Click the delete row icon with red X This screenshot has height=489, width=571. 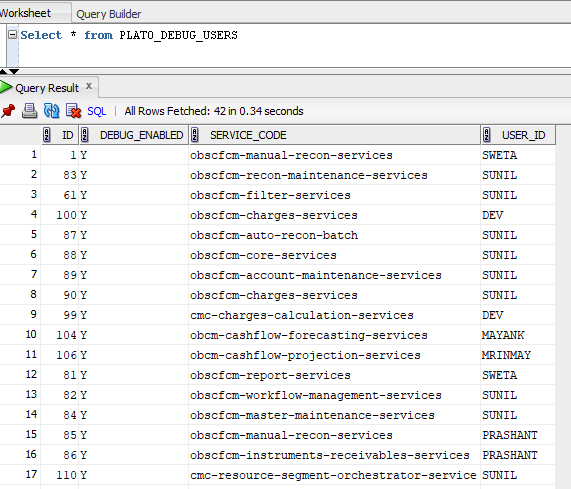(x=73, y=111)
